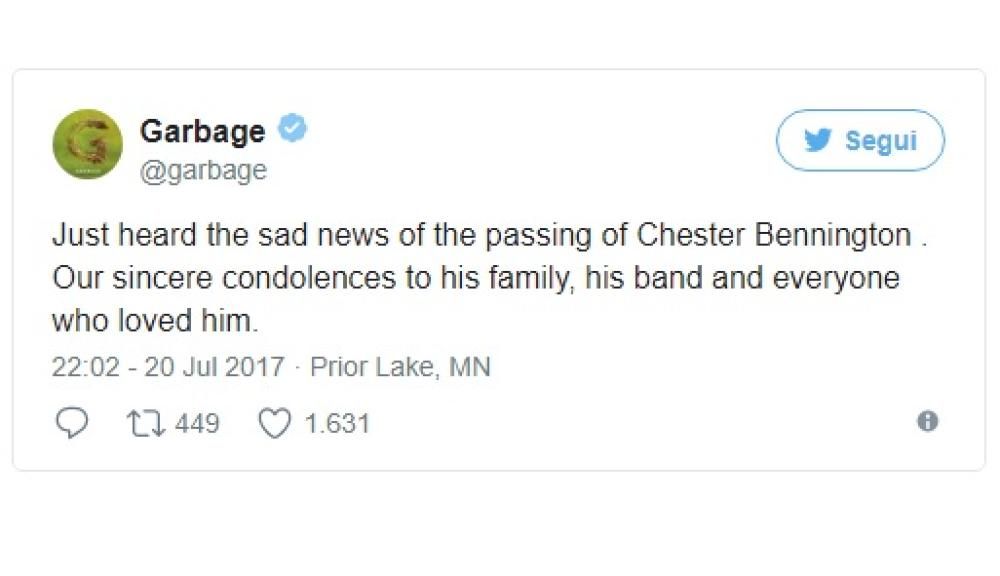Click the Chester Bennington name in tweet

[773, 235]
